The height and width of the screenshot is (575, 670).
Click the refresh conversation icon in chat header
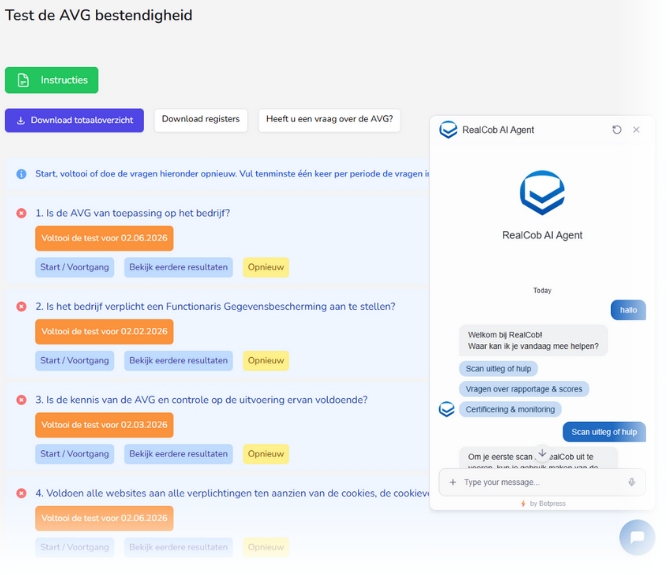617,130
